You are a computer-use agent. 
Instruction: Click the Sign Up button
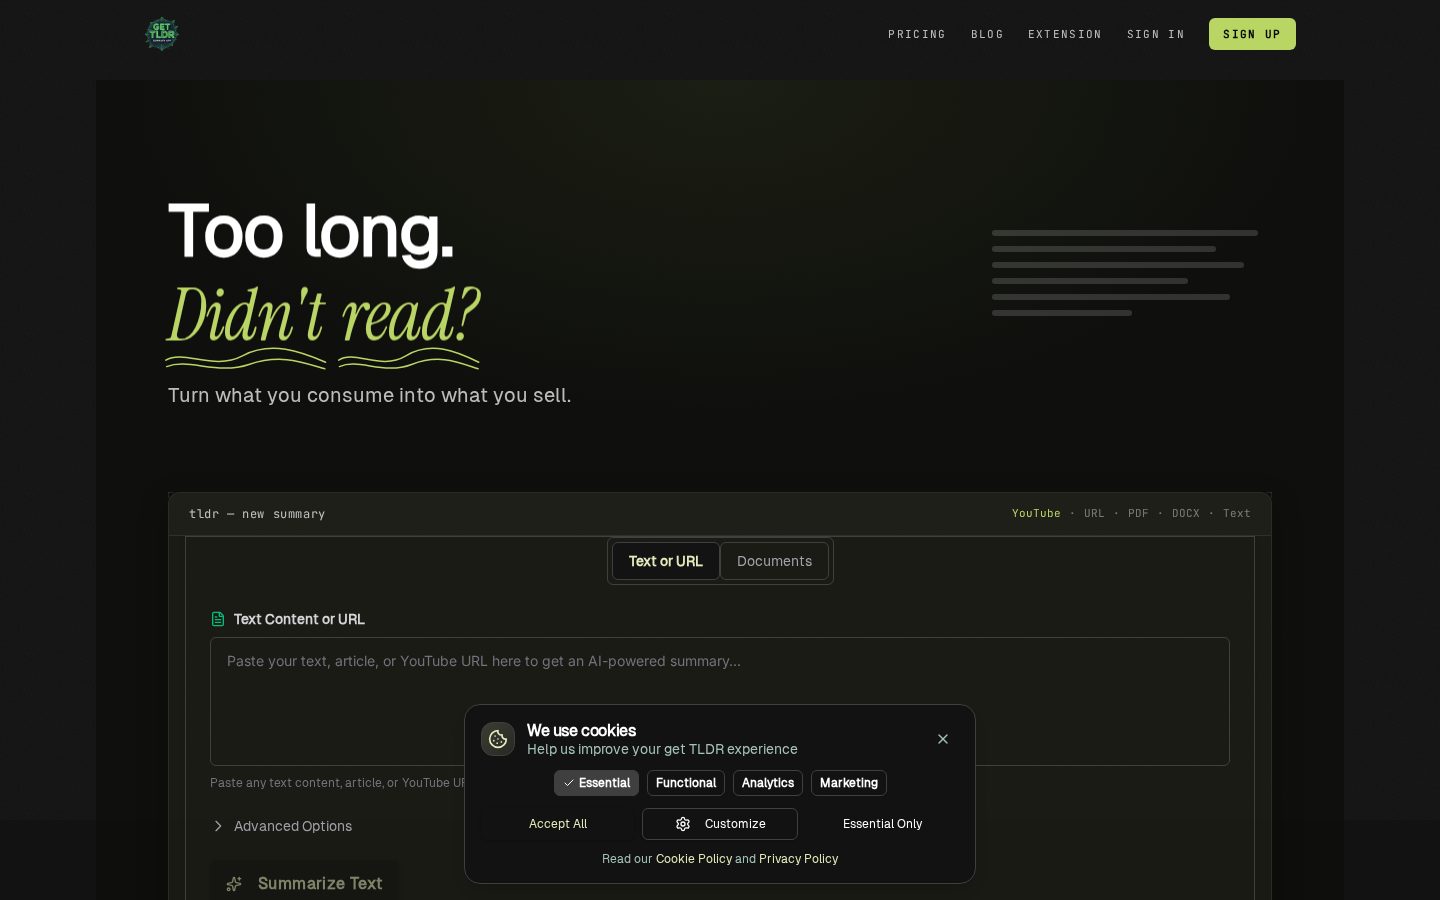click(x=1252, y=34)
